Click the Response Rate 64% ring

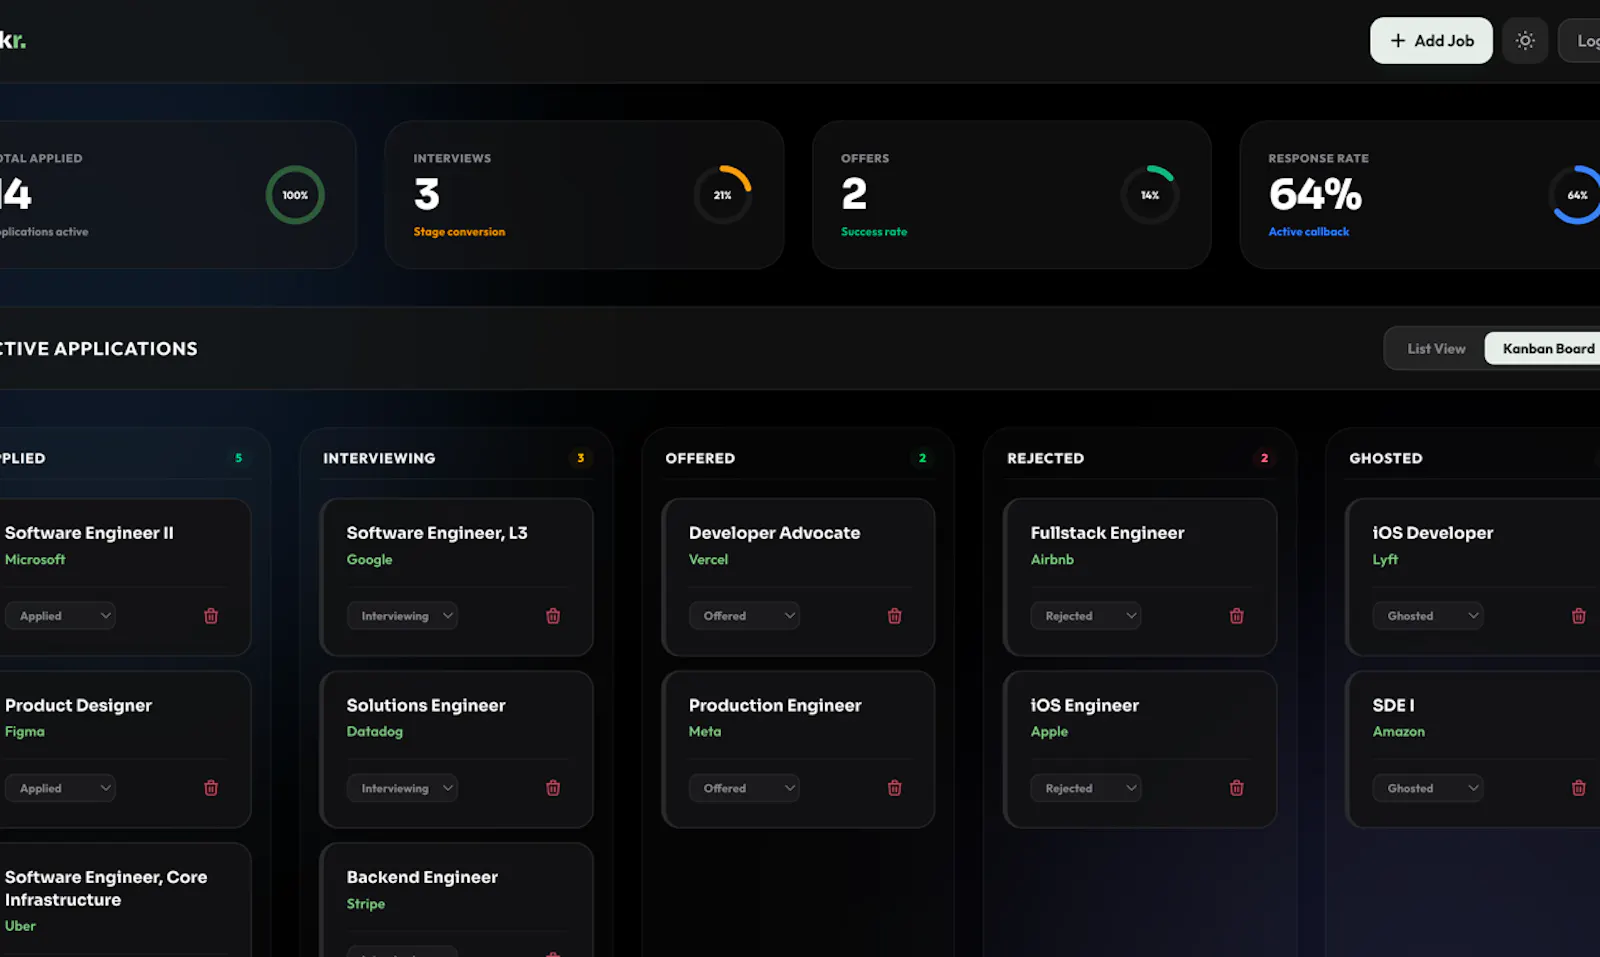[1577, 195]
